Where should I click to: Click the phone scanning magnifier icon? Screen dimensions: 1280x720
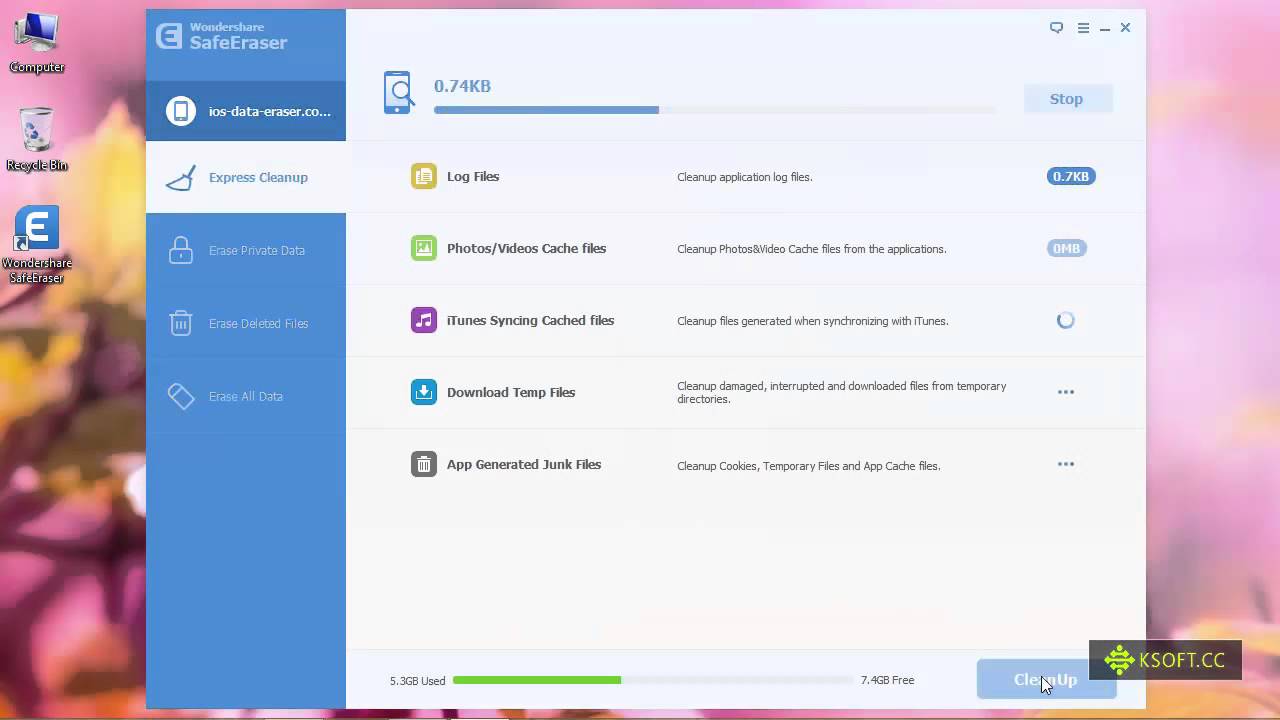point(398,92)
